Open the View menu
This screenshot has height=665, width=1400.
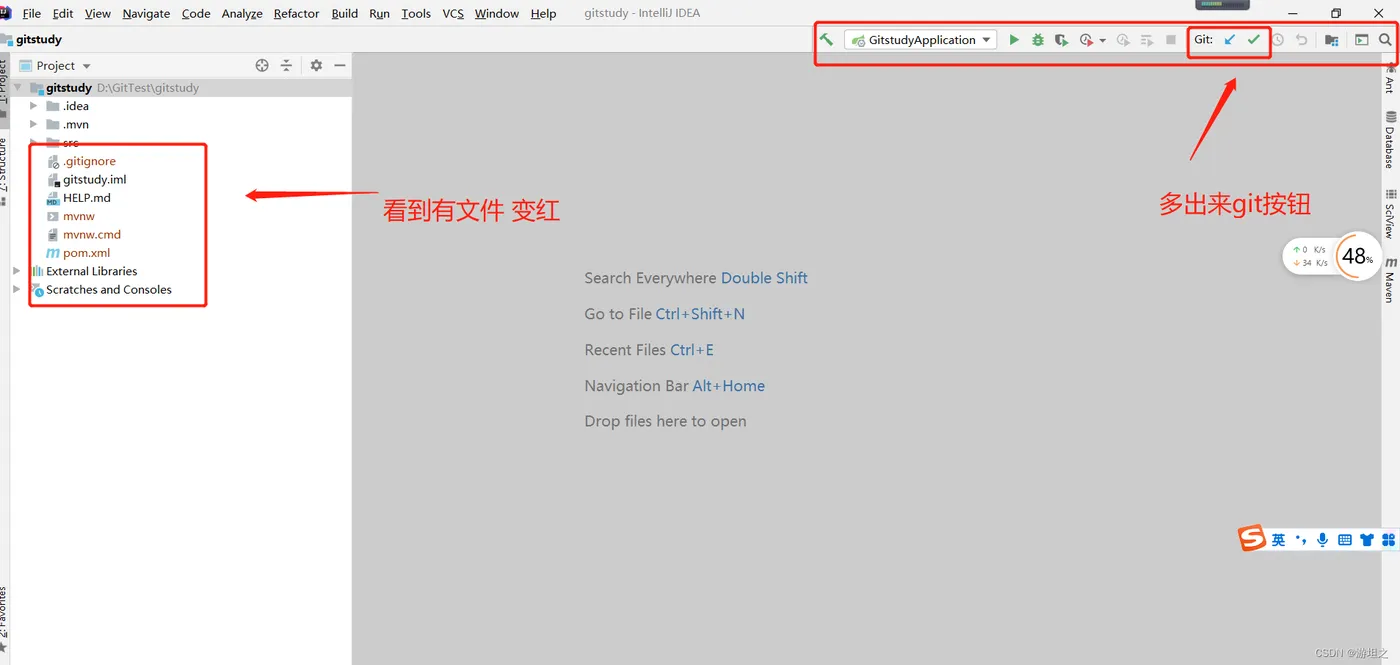pyautogui.click(x=98, y=13)
